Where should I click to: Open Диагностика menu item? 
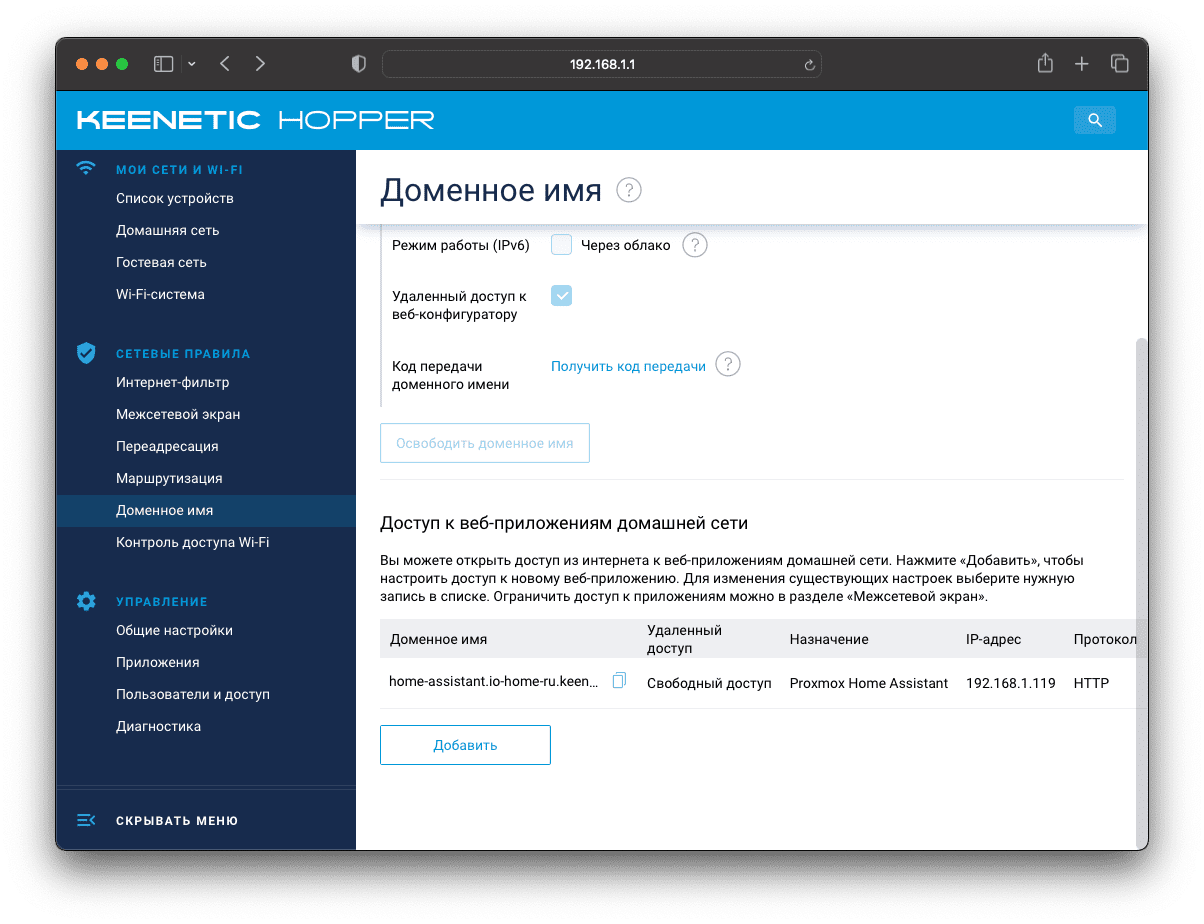(x=158, y=726)
